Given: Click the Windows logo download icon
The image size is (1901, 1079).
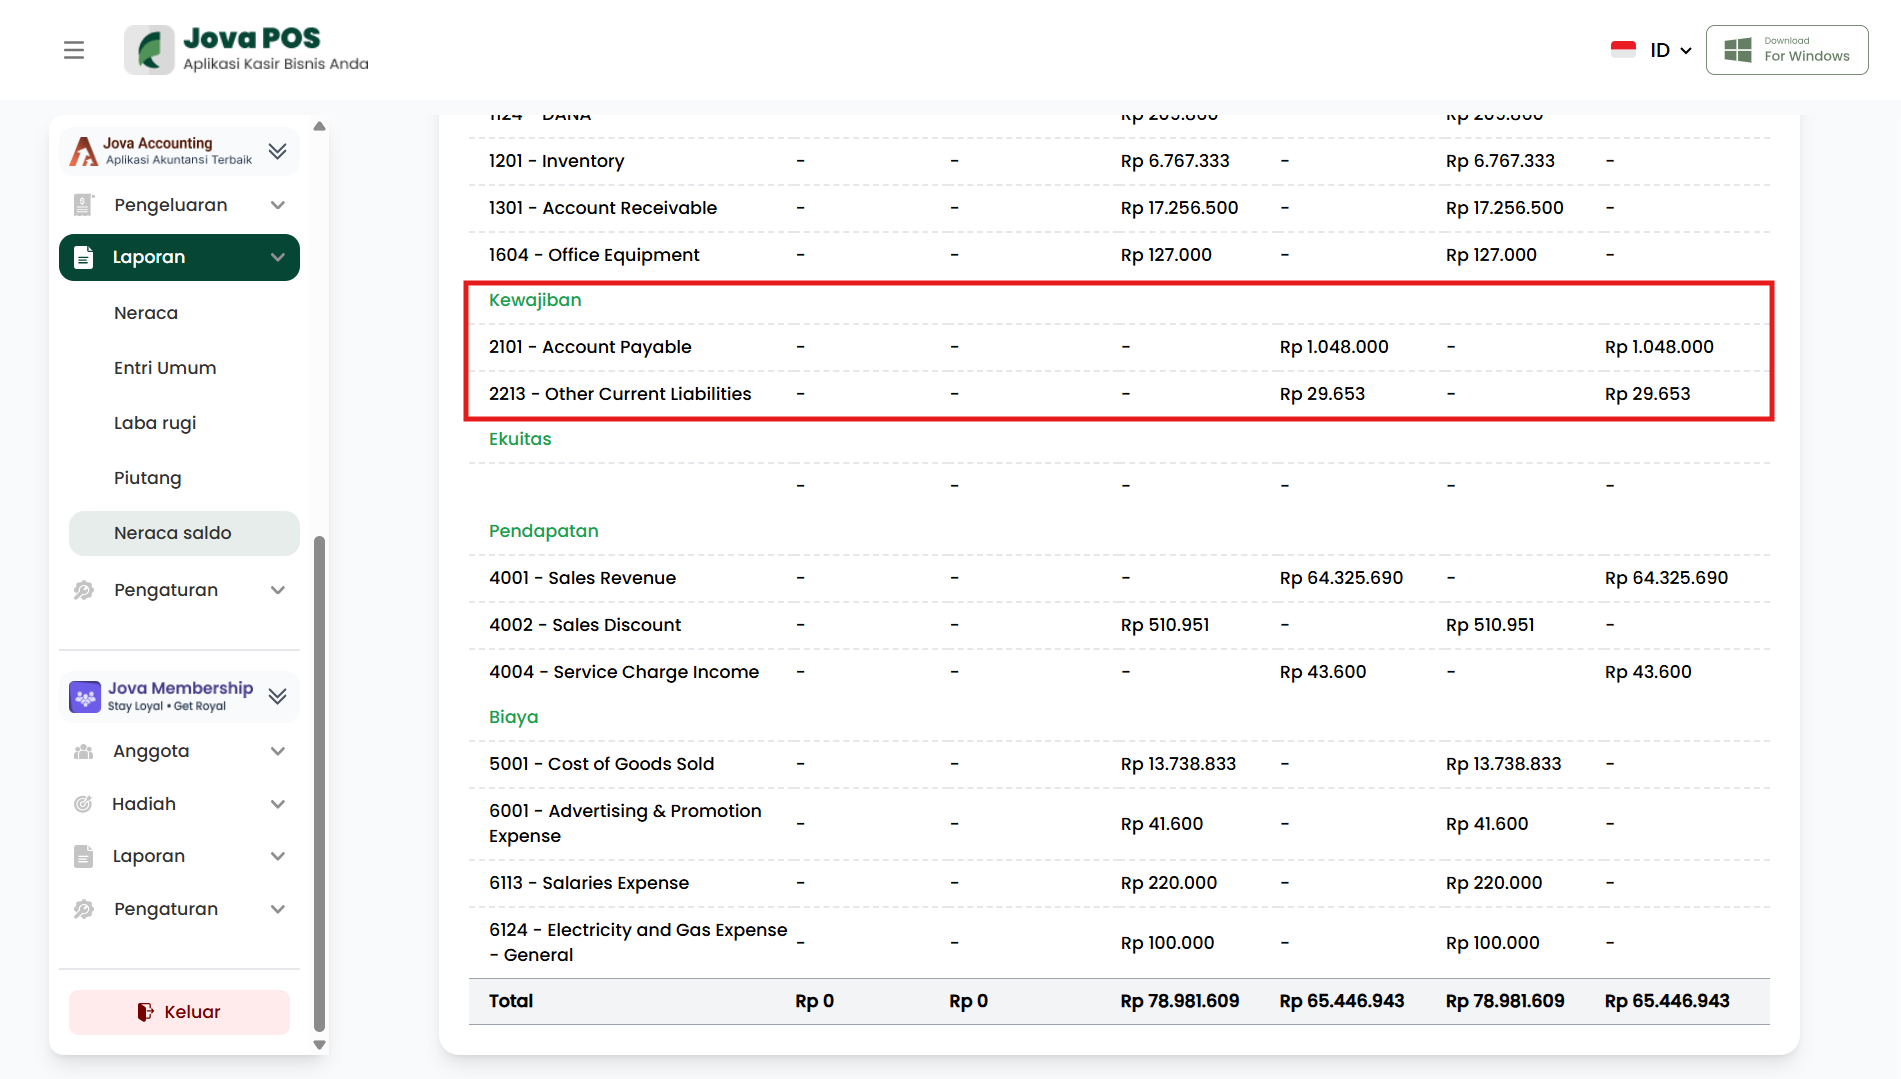Looking at the screenshot, I should (x=1738, y=50).
